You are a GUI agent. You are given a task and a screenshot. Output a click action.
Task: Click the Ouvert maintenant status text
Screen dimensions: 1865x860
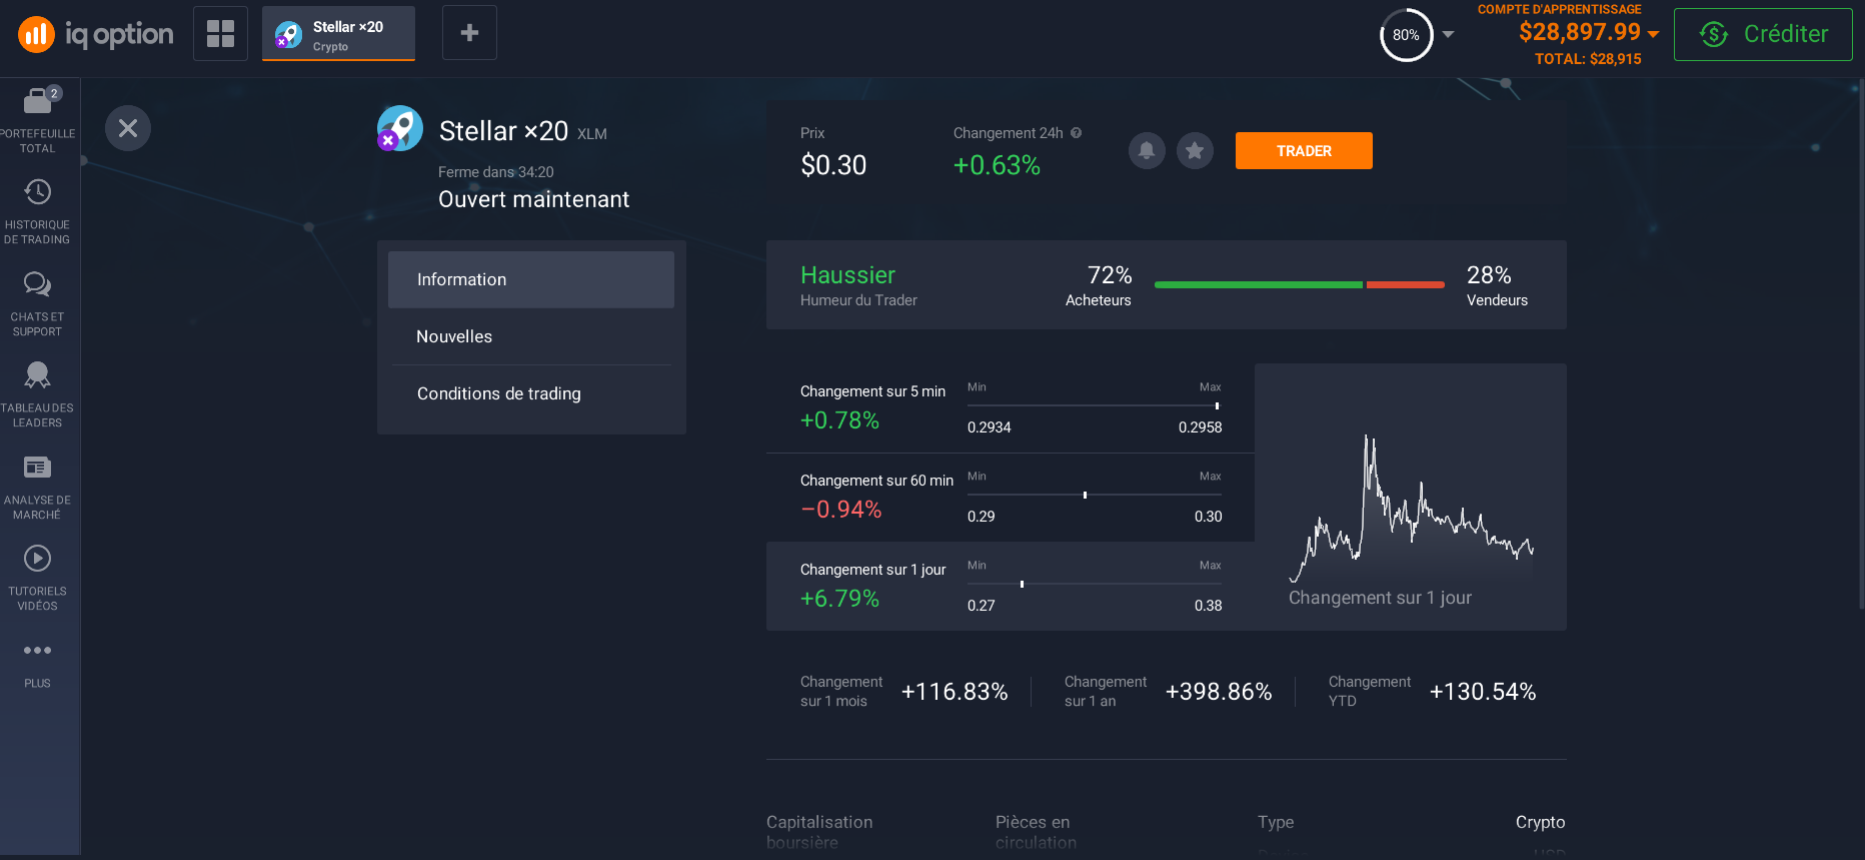click(x=534, y=199)
